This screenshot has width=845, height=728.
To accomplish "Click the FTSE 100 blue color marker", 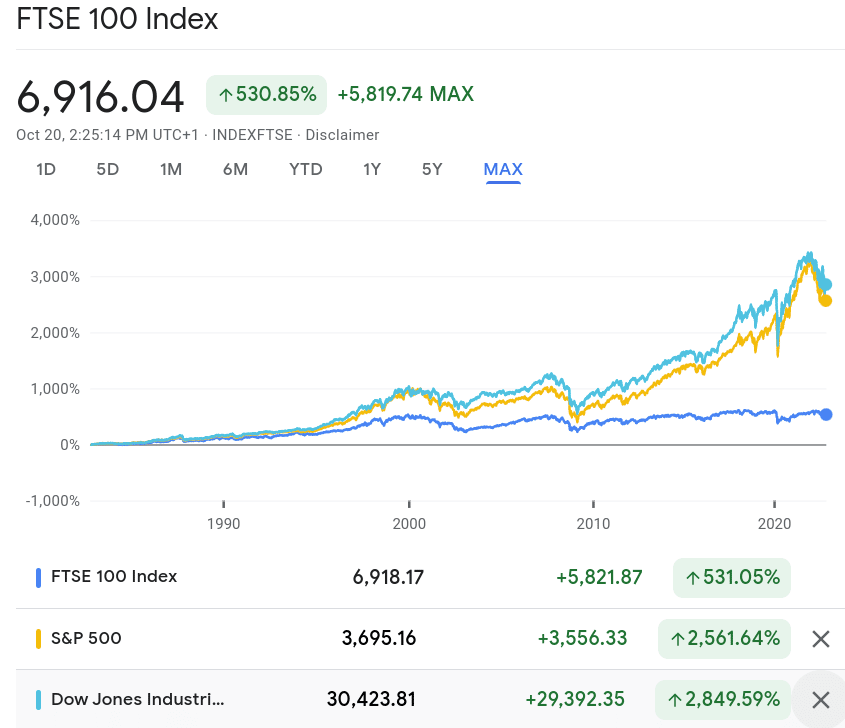I will point(38,578).
